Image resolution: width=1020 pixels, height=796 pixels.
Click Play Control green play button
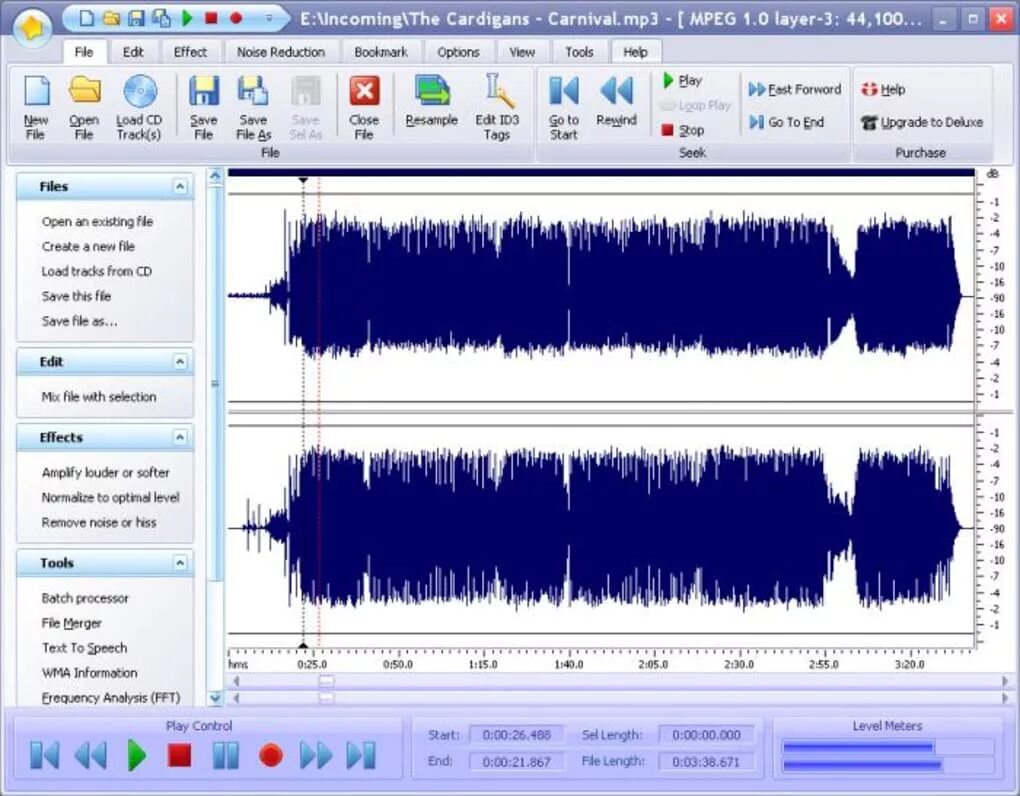pos(136,756)
